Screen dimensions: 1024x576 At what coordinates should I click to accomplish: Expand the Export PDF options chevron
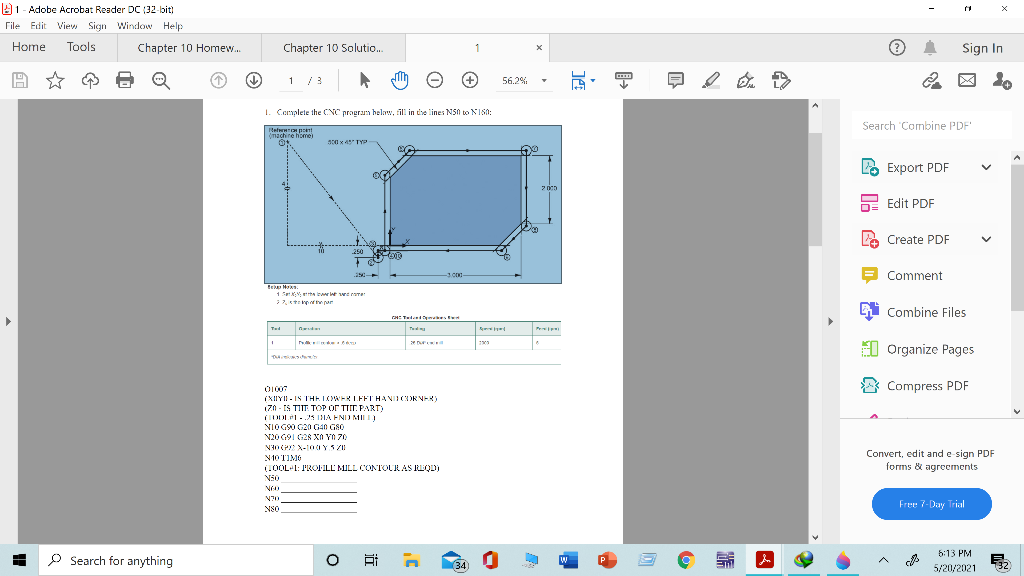click(x=987, y=167)
